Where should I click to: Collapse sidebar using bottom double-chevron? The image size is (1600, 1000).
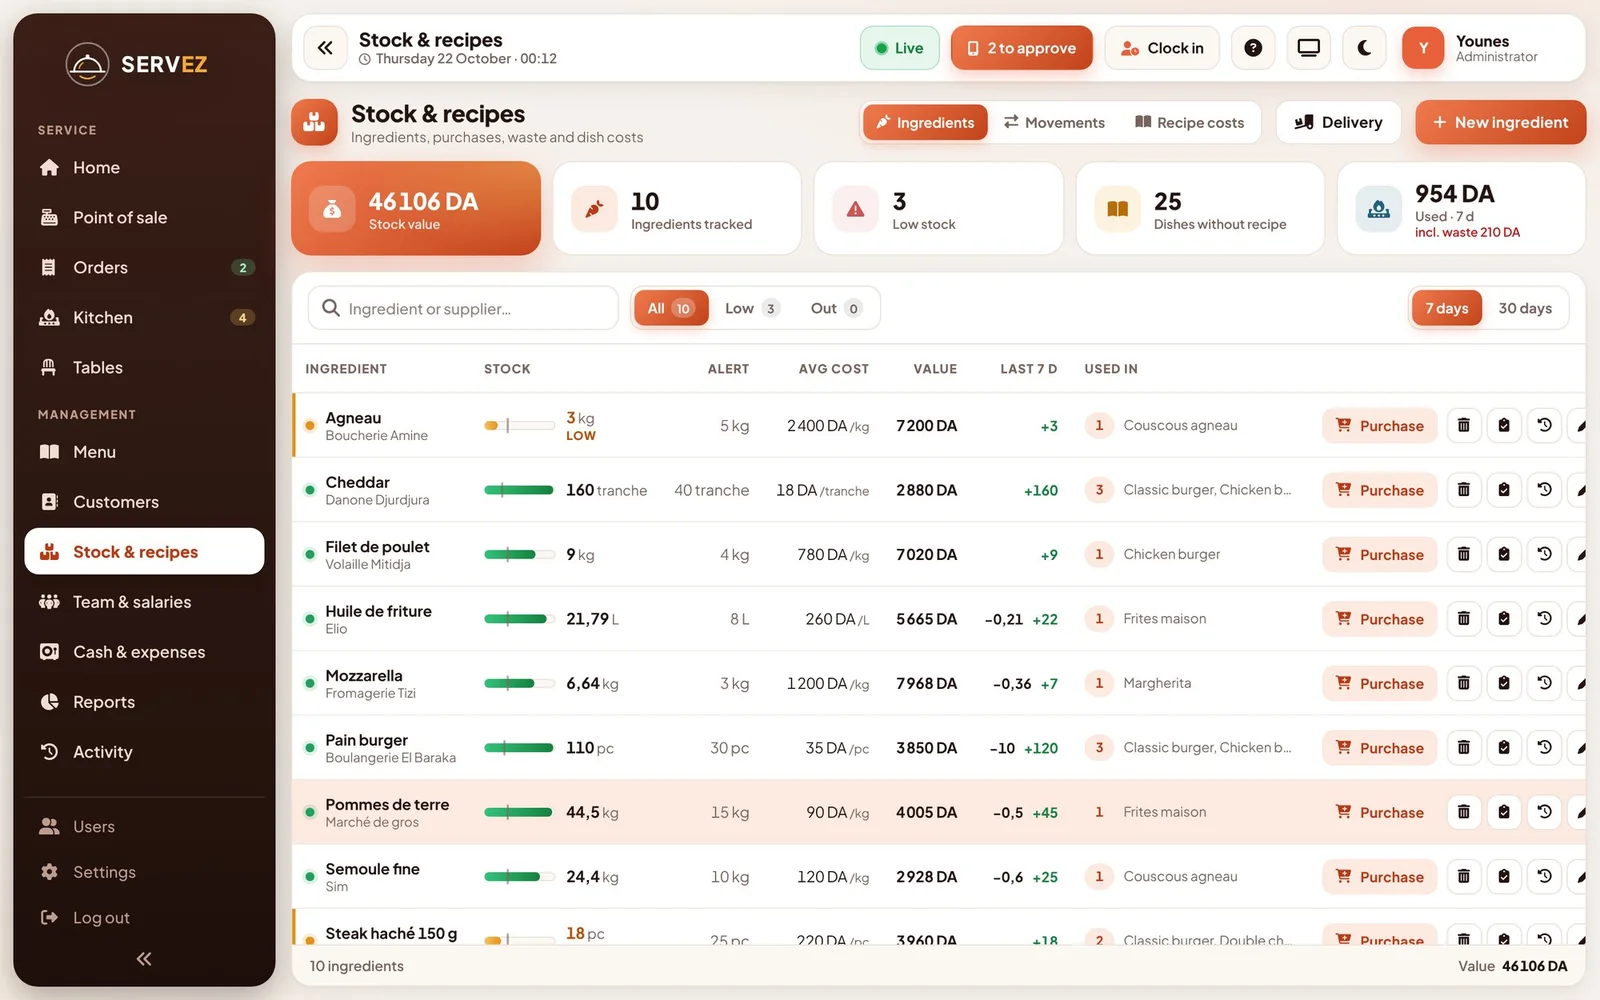[144, 959]
